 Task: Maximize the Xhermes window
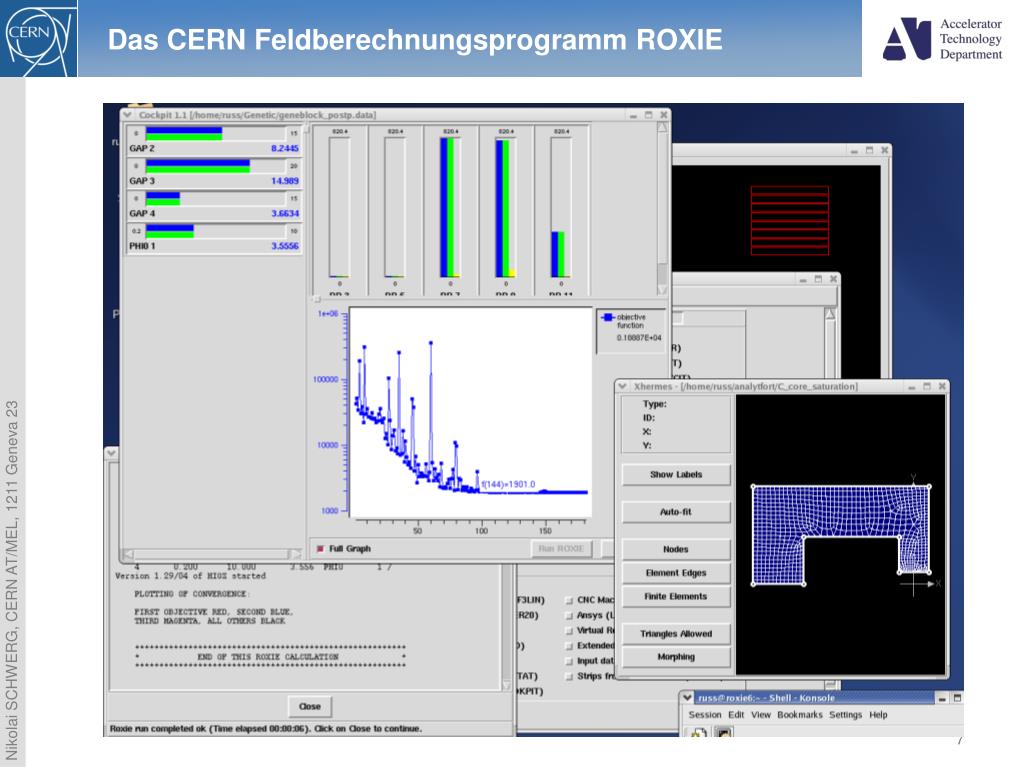(926, 386)
